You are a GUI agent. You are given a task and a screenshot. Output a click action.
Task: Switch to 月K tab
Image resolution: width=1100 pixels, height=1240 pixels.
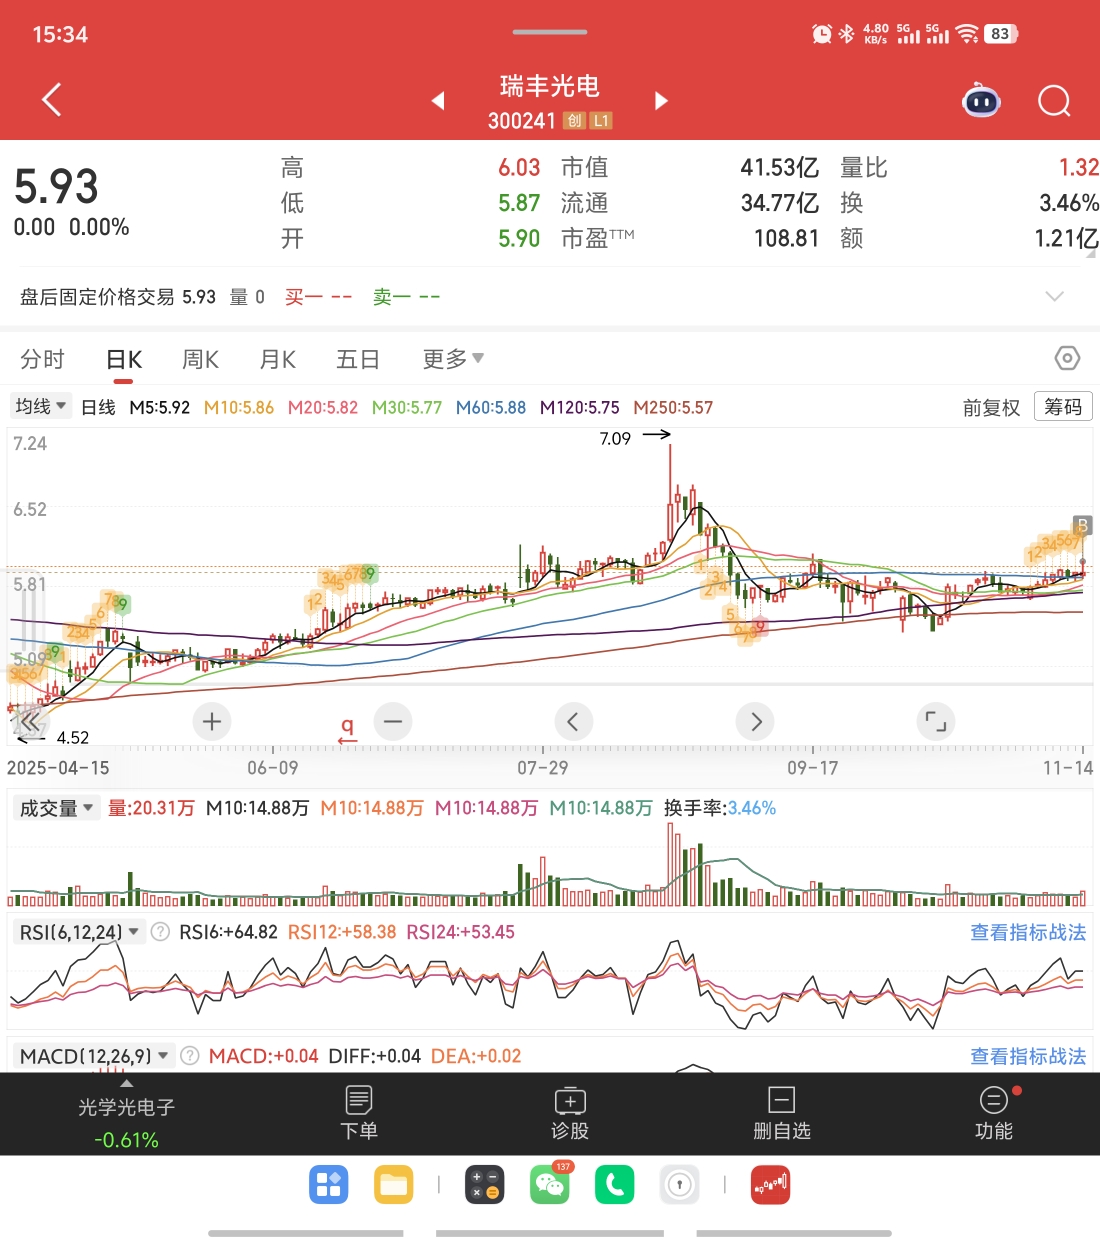278,359
